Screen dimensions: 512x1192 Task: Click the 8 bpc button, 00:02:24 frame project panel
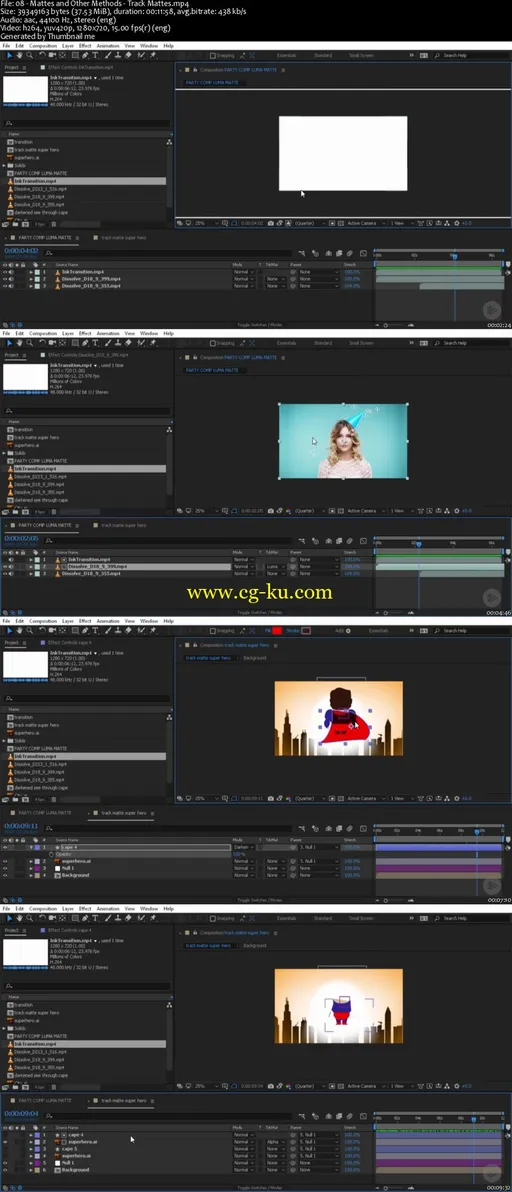(39, 224)
